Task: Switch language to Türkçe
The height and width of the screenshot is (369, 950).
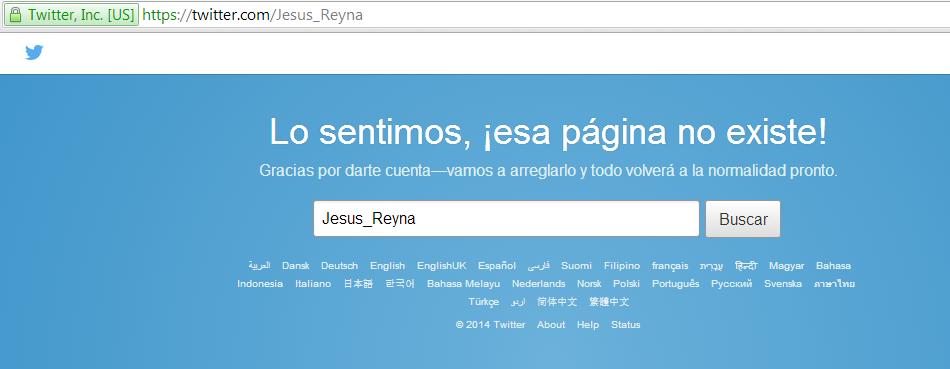Action: [483, 302]
